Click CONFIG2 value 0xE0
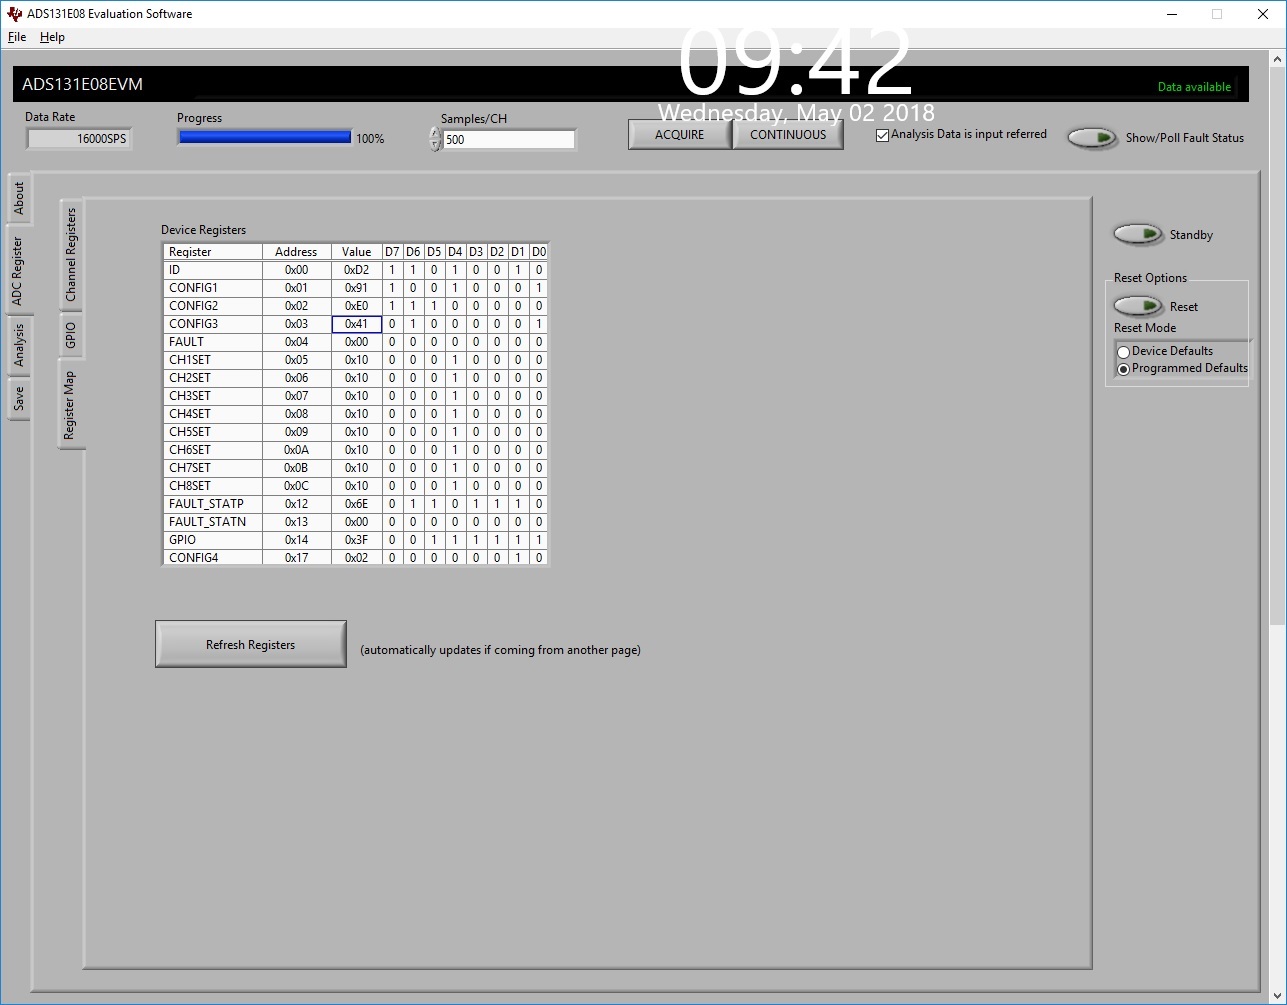This screenshot has width=1287, height=1005. [357, 306]
